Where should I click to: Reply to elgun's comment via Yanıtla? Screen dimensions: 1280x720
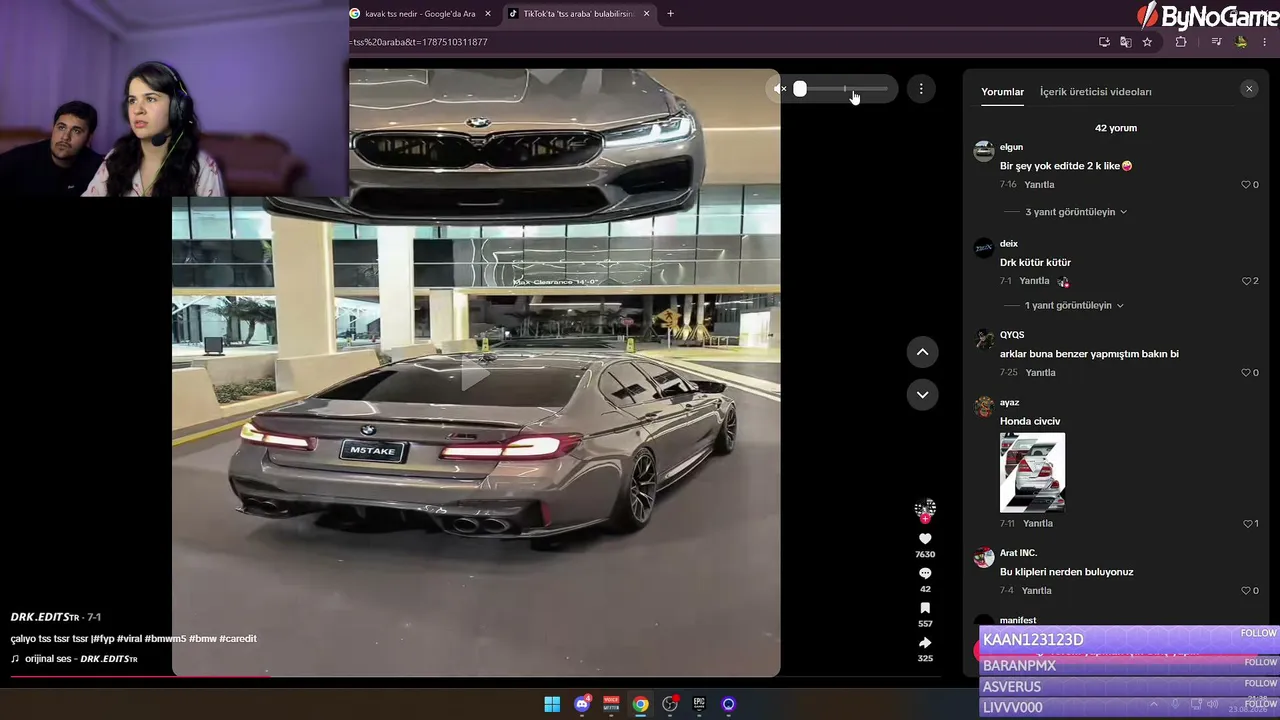(1039, 185)
